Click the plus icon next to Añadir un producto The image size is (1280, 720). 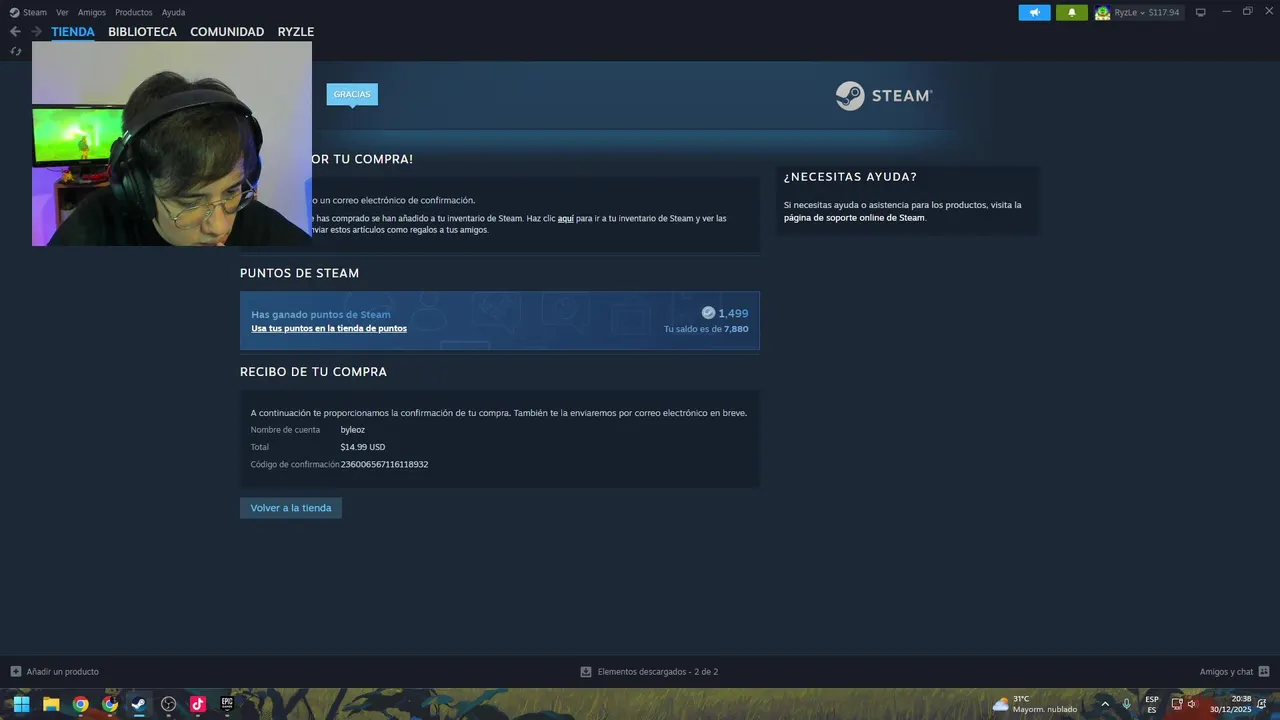15,671
